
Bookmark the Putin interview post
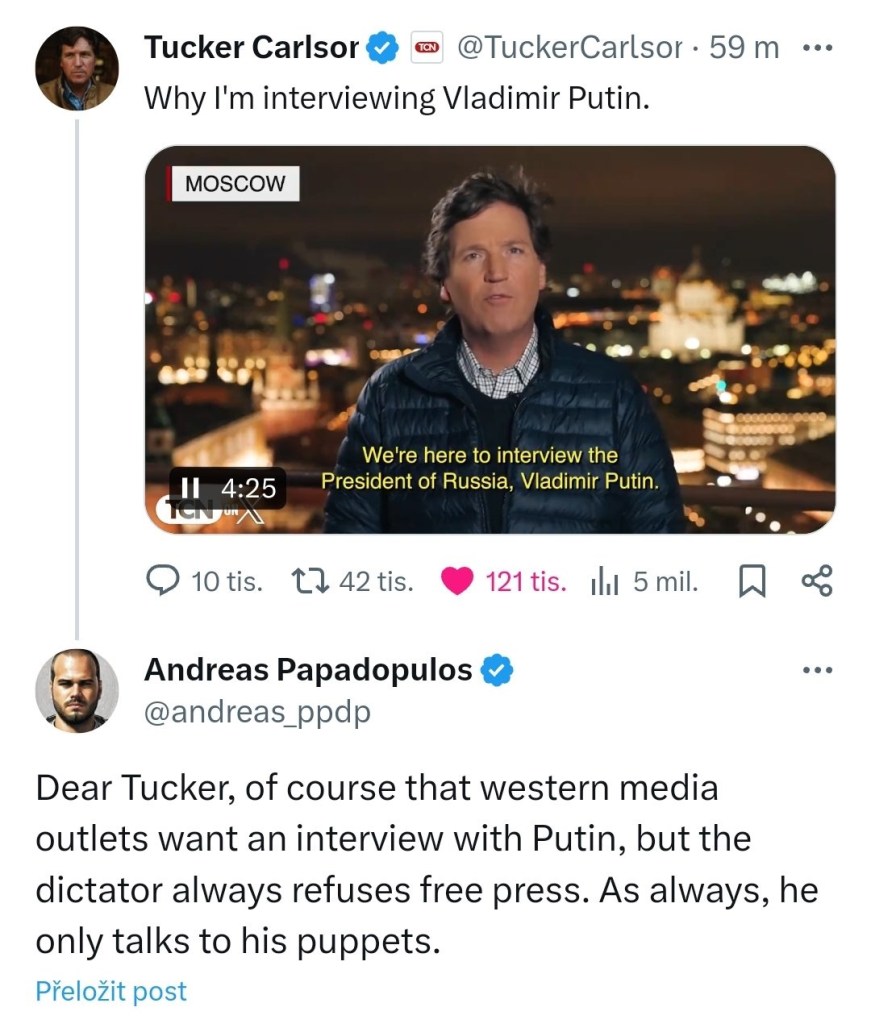click(749, 581)
